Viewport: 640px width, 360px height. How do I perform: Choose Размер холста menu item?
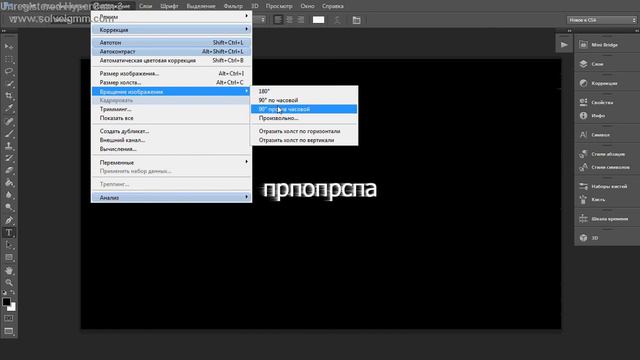[171, 82]
